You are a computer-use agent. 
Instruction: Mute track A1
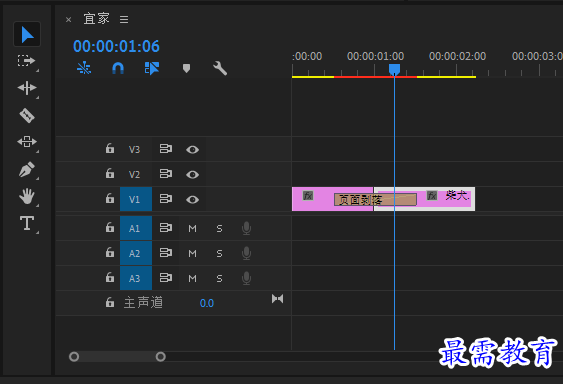pyautogui.click(x=192, y=228)
